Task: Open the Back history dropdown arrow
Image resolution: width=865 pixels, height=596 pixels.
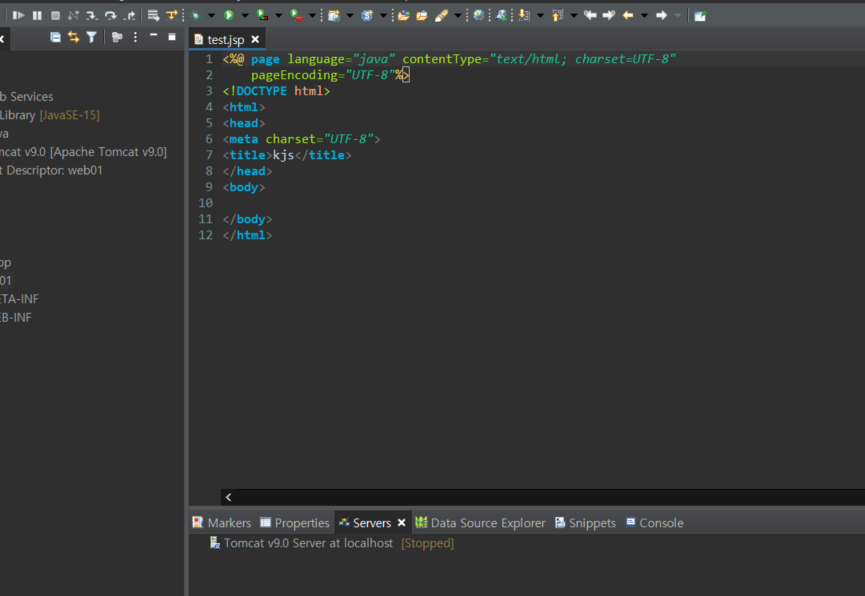Action: tap(644, 15)
